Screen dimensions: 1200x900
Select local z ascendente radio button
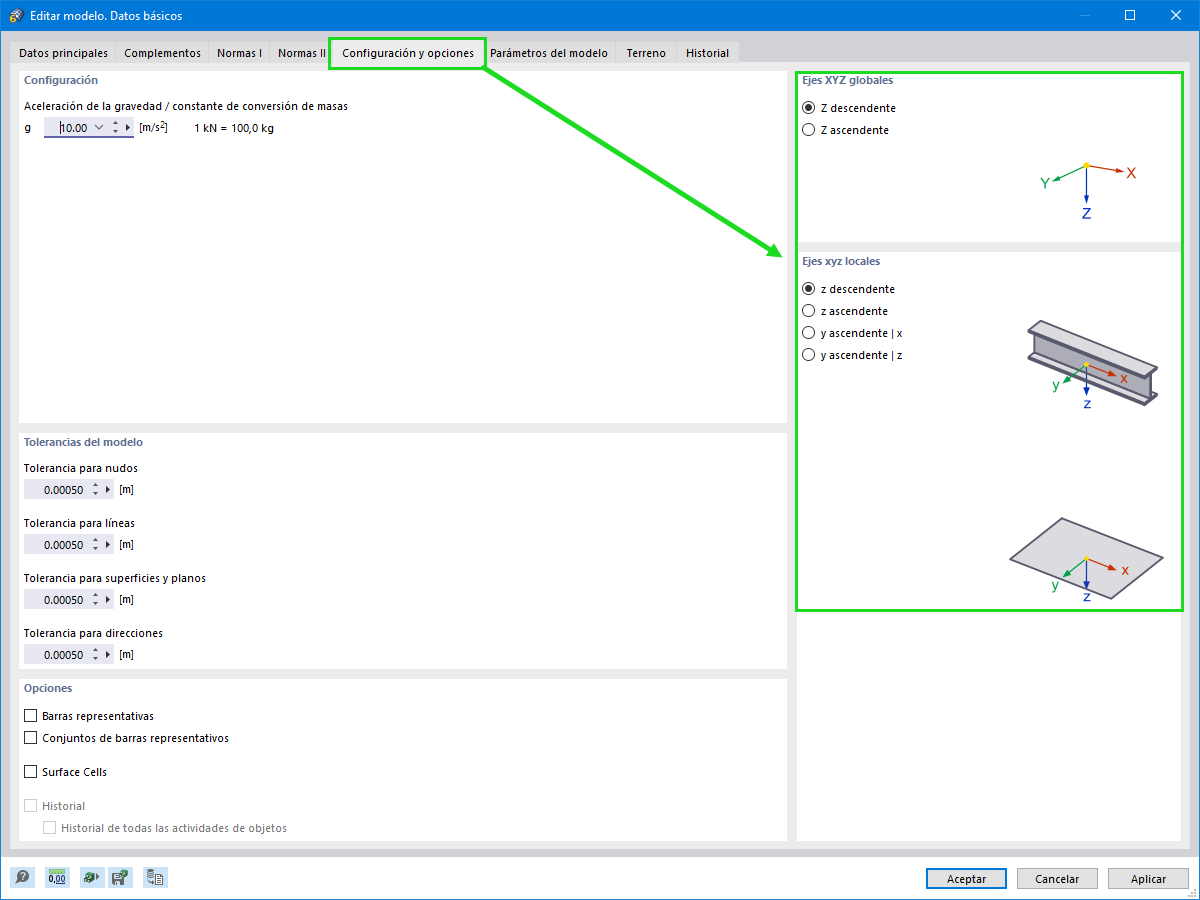point(809,311)
